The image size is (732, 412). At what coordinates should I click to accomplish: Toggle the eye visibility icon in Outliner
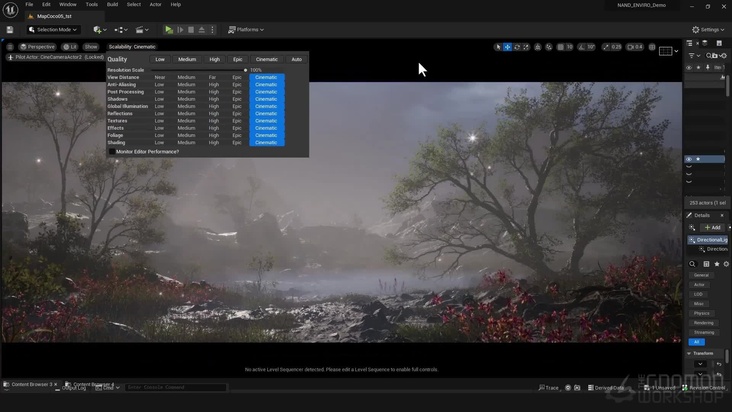689,159
